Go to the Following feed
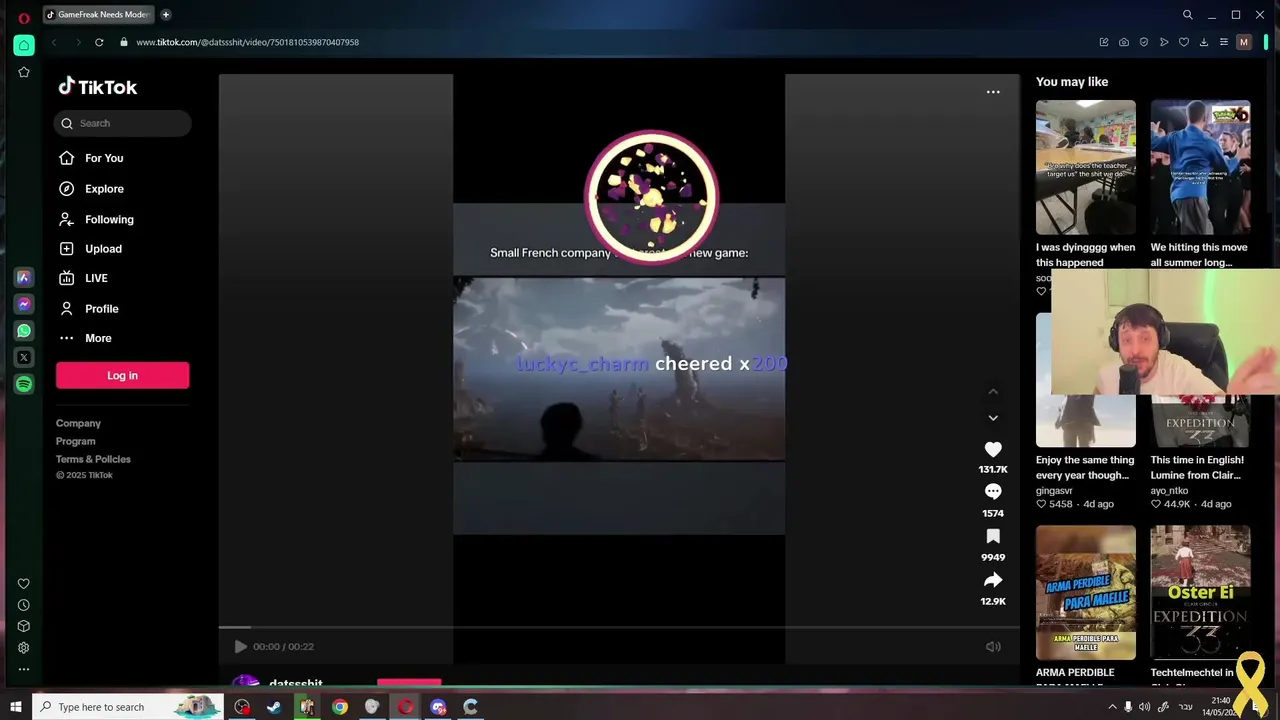The width and height of the screenshot is (1280, 720). click(109, 219)
